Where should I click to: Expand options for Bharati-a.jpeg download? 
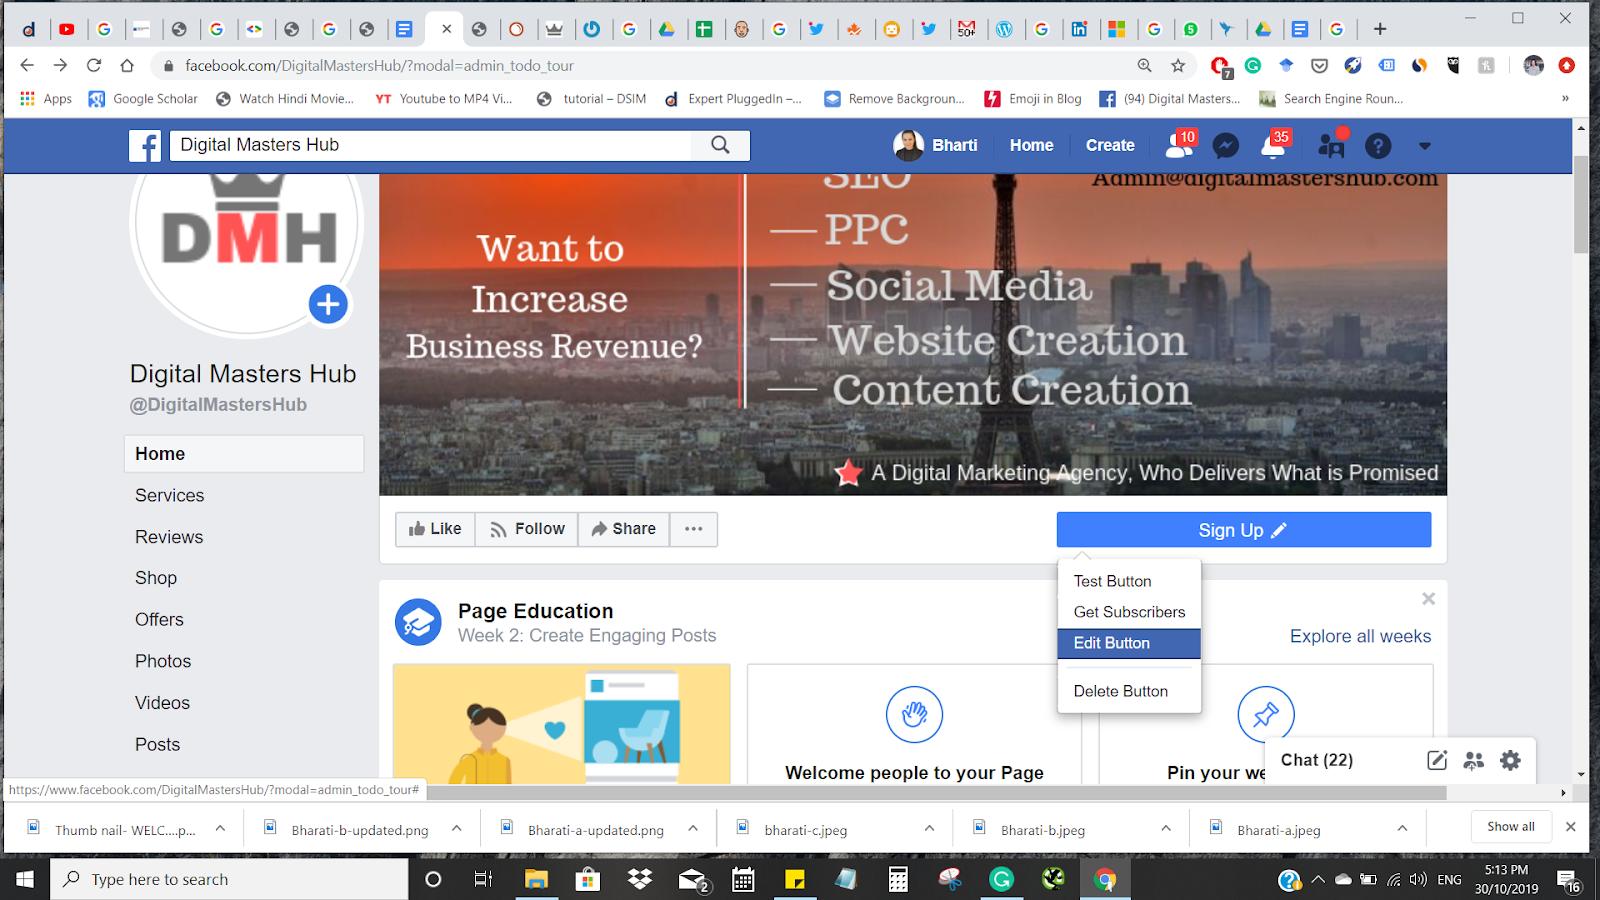coord(1402,829)
